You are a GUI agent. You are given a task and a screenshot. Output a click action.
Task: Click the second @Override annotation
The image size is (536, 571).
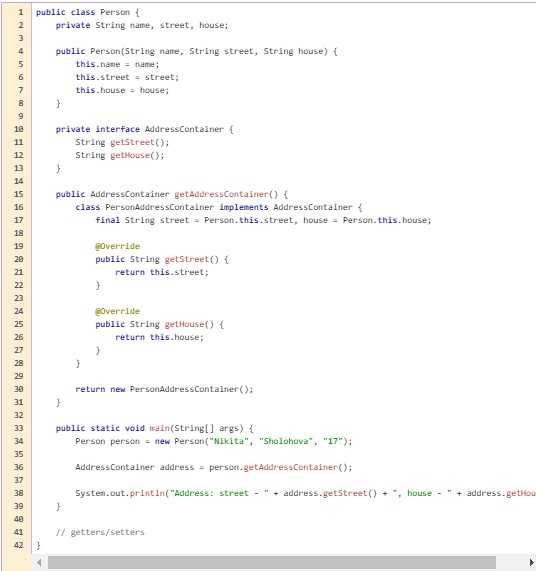(117, 311)
